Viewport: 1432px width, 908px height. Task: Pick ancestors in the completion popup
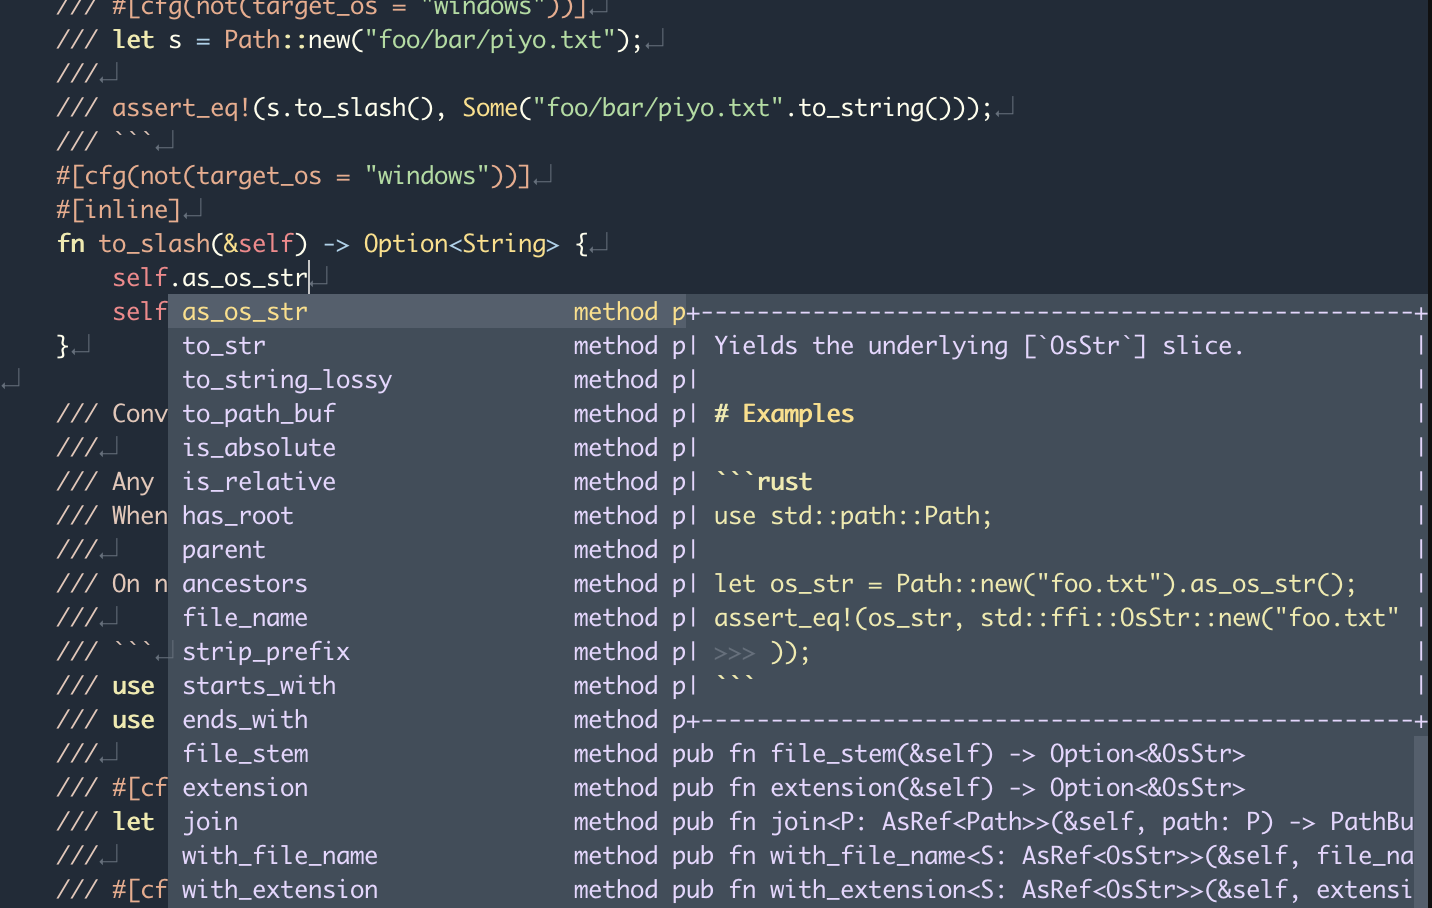pyautogui.click(x=245, y=583)
